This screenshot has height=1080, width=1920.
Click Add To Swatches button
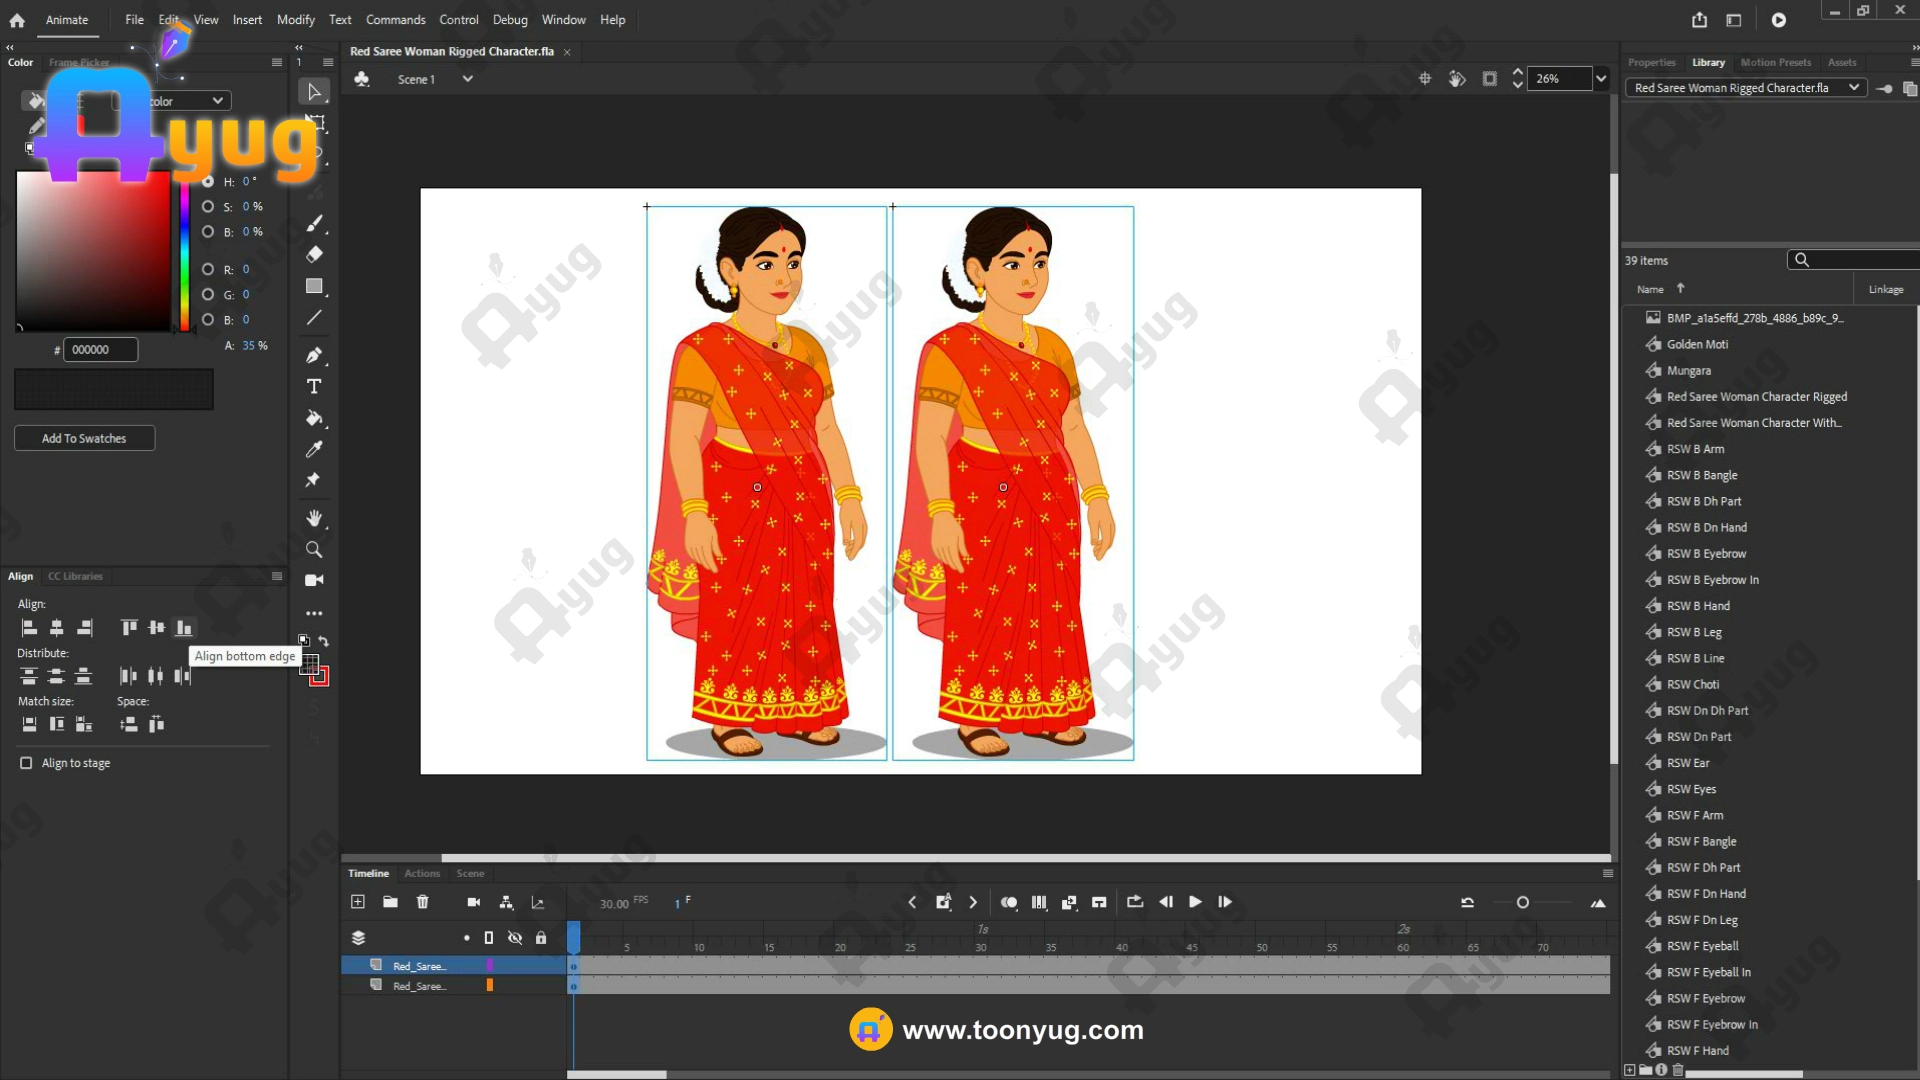pos(84,438)
